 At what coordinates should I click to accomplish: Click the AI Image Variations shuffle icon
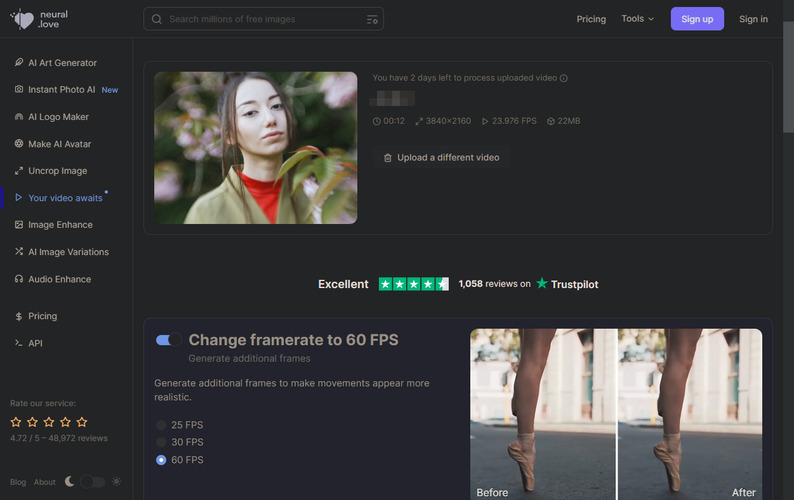click(19, 251)
